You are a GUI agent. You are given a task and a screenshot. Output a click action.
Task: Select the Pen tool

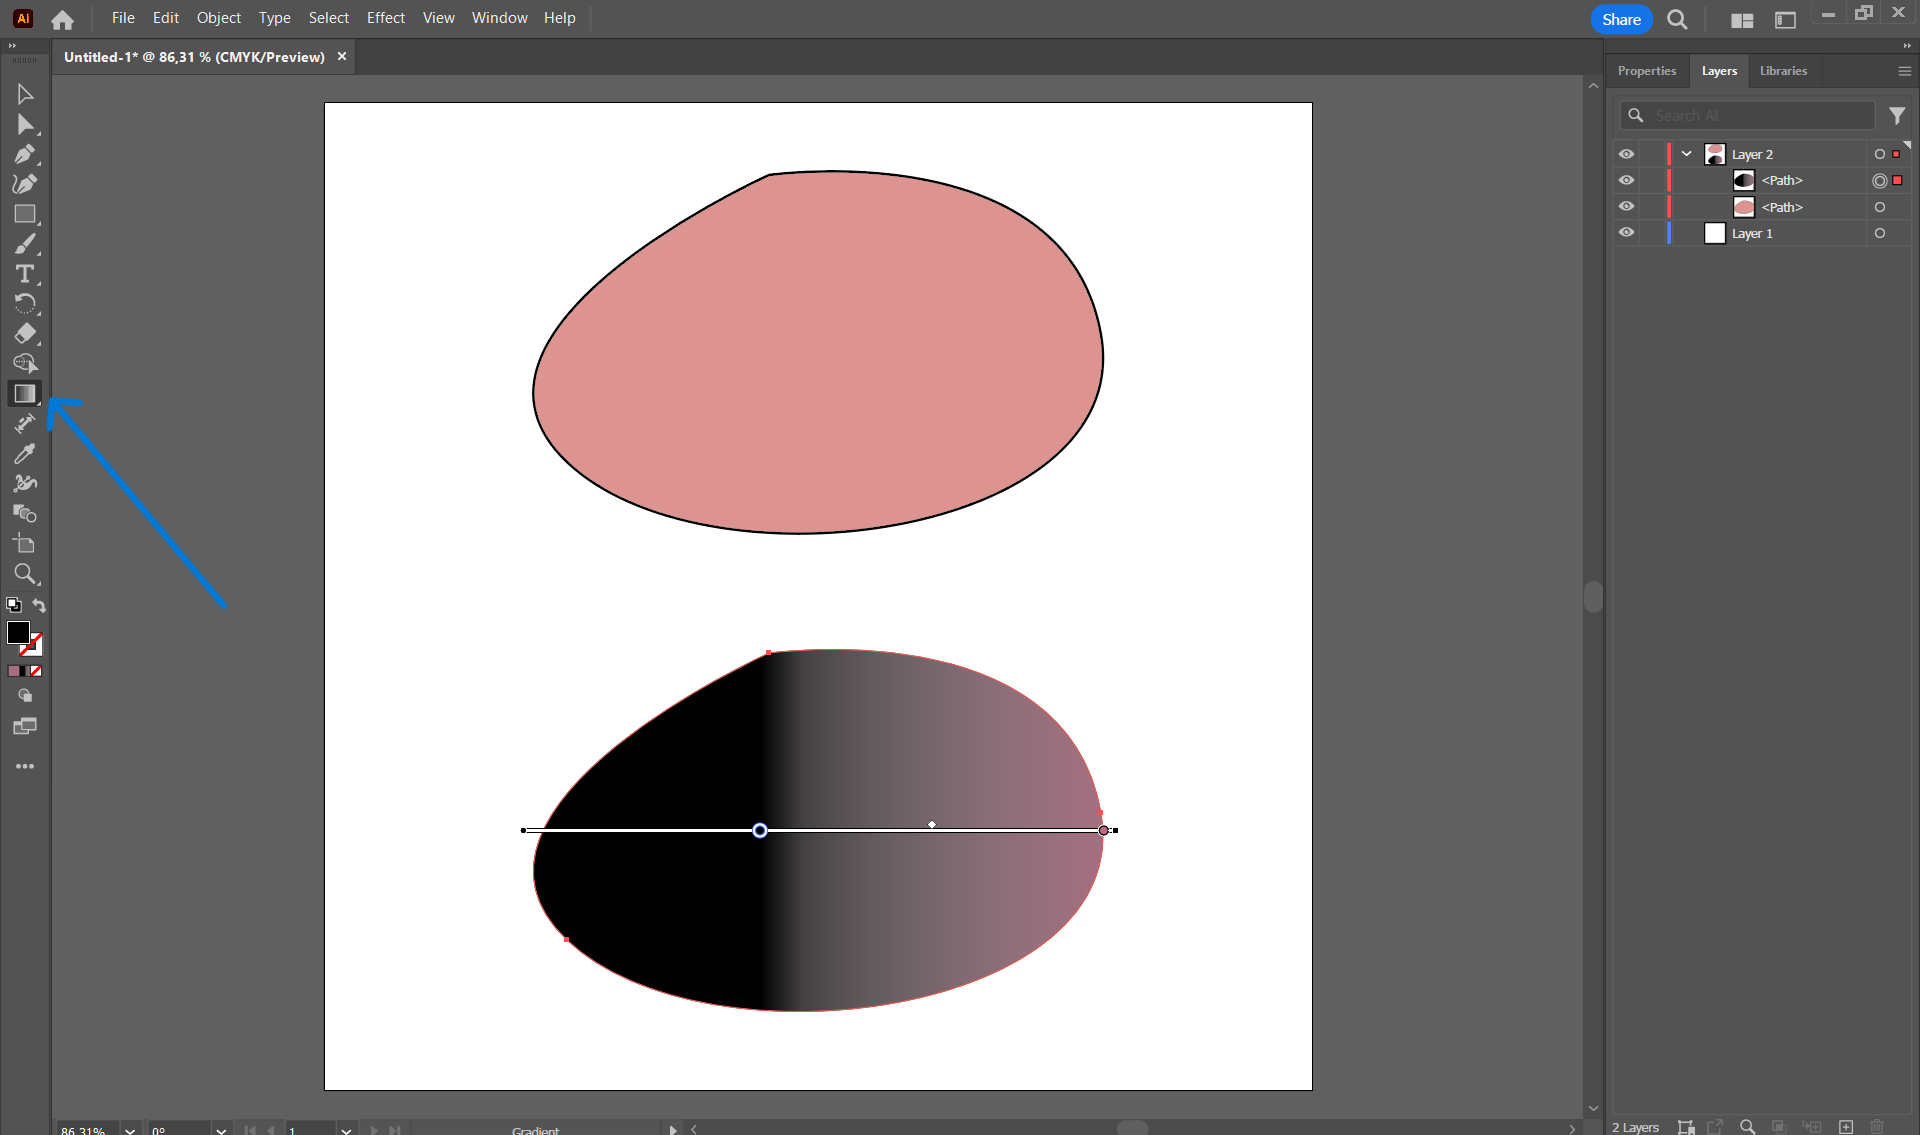(x=25, y=154)
